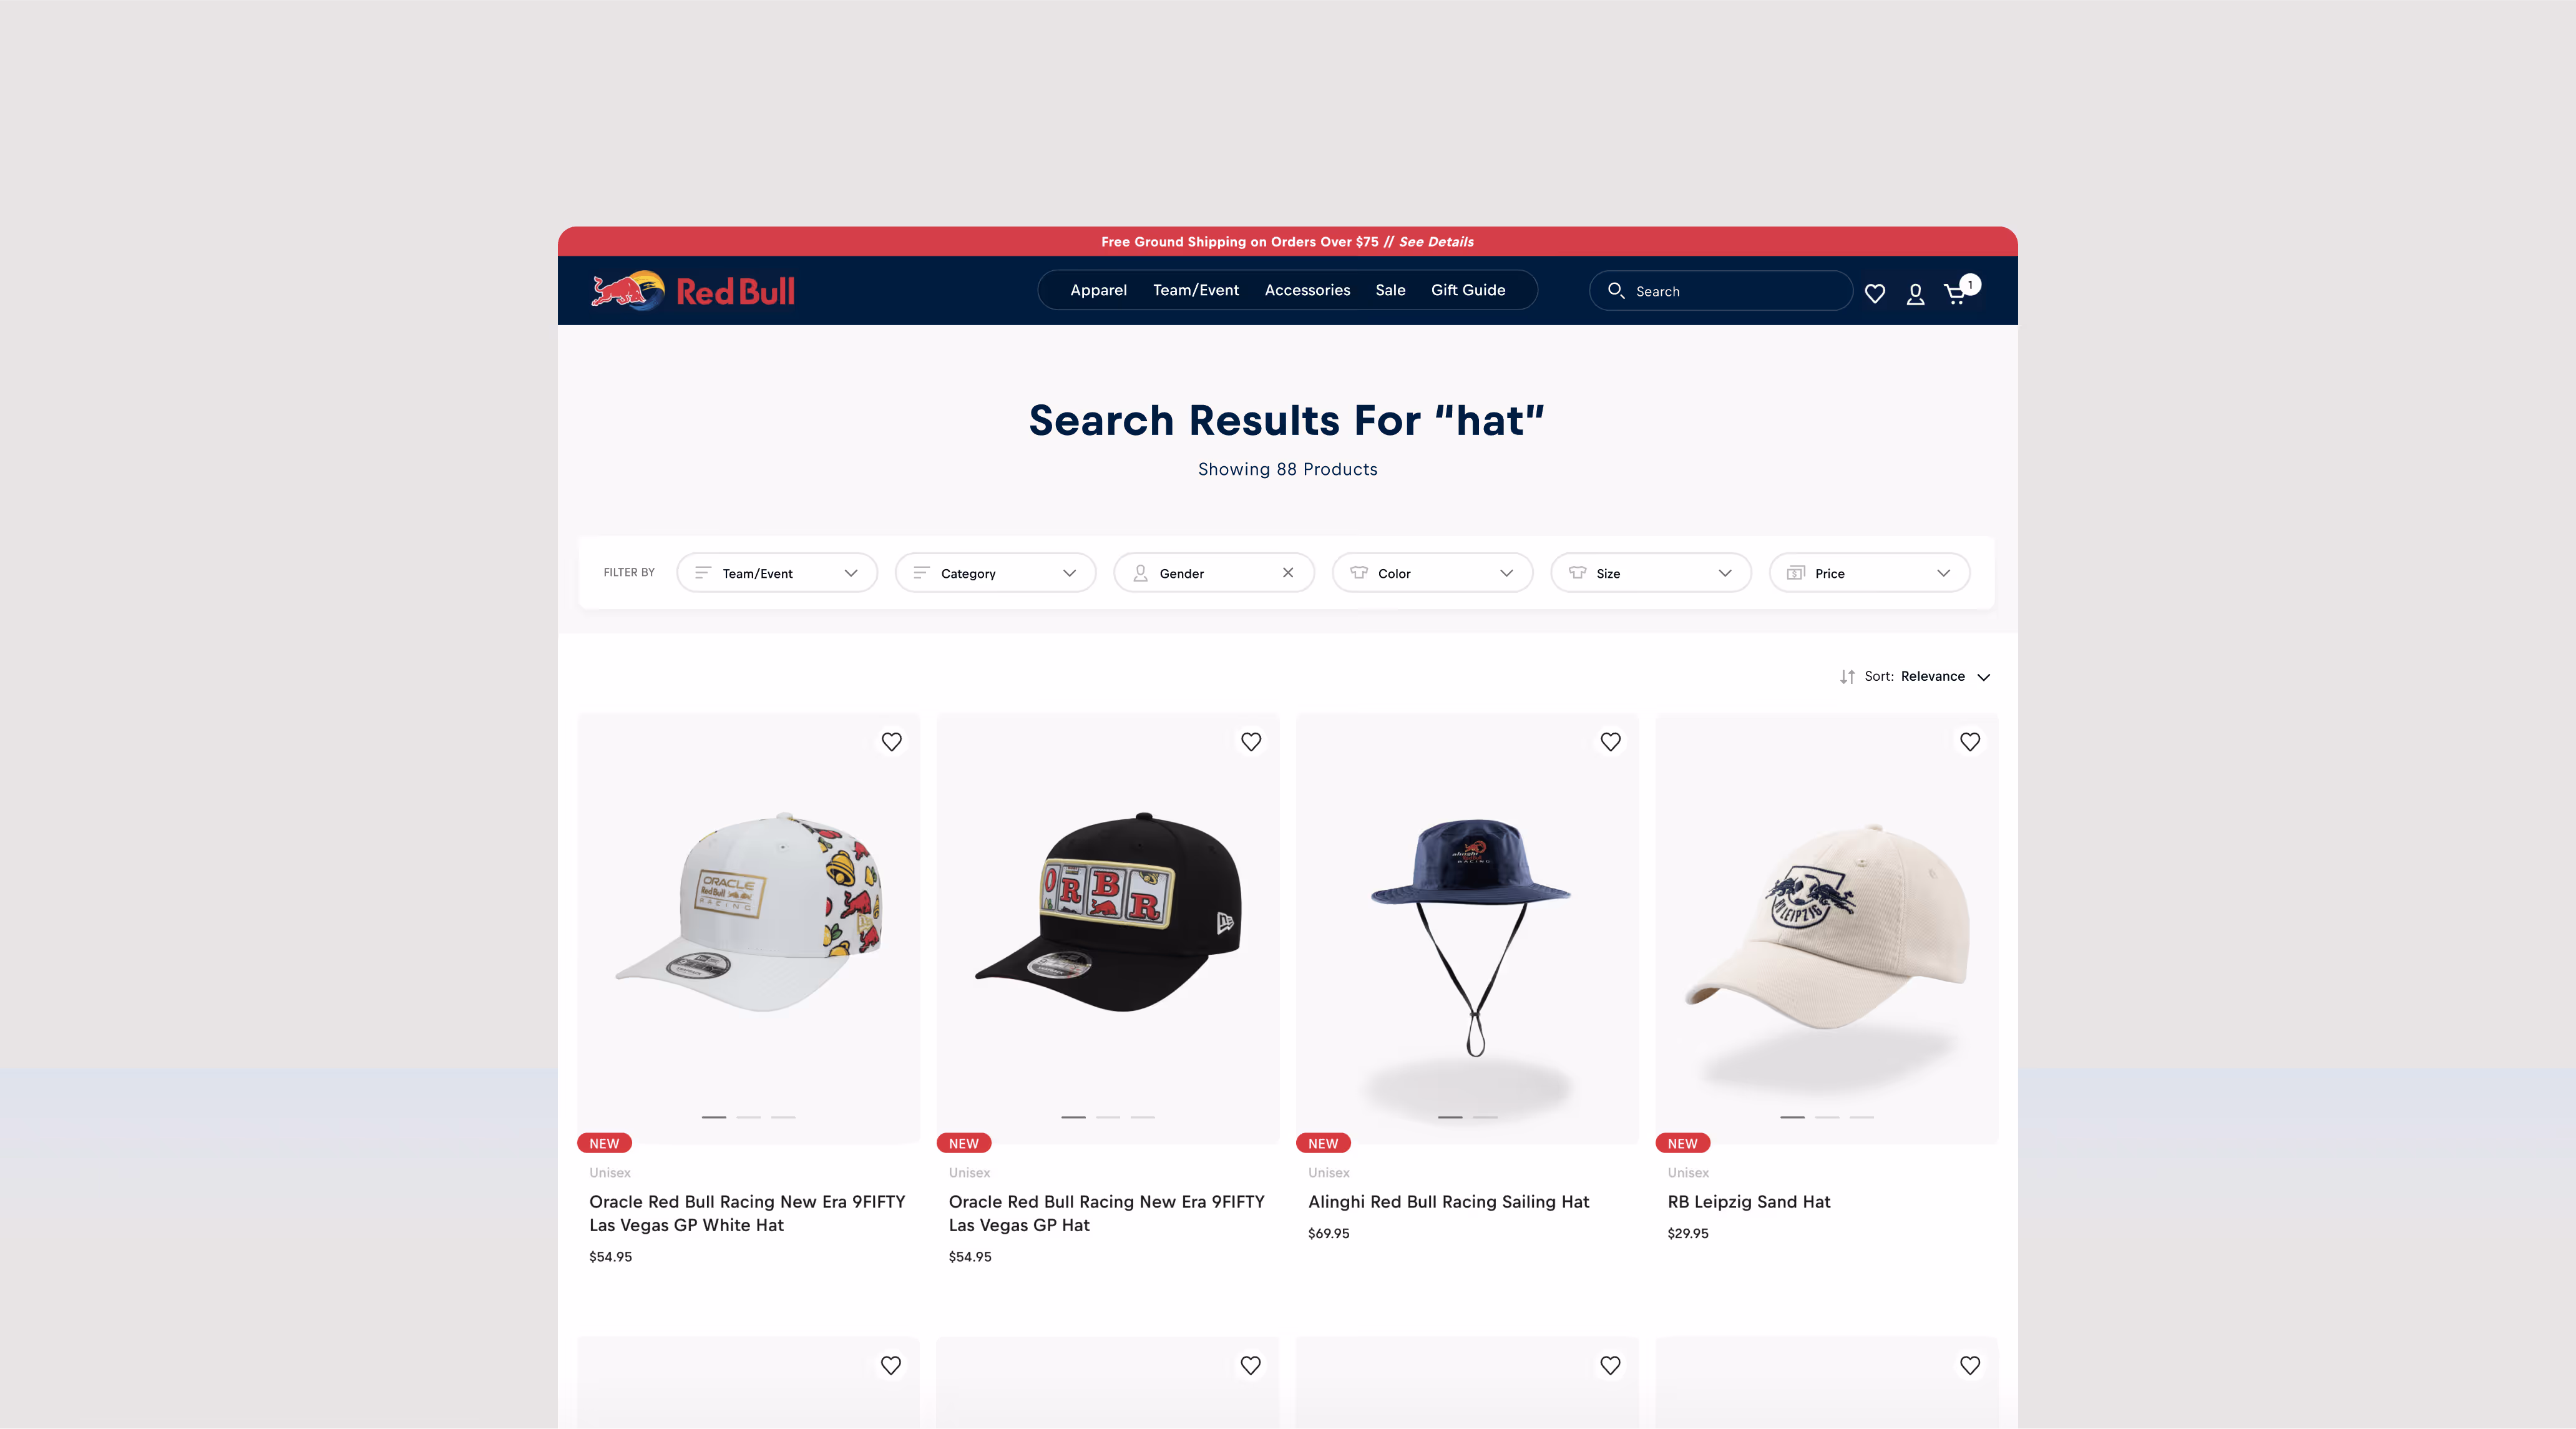Click the See Details shipping link

[1436, 242]
